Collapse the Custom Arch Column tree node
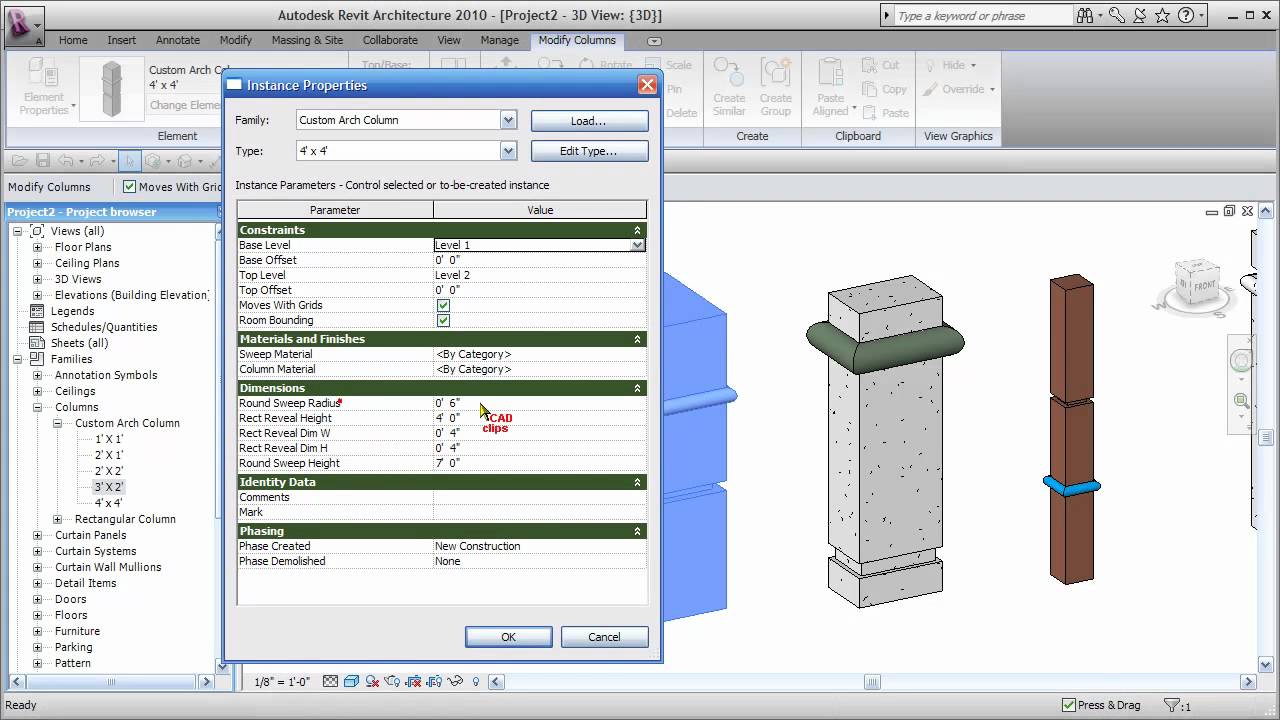The image size is (1280, 720). (x=58, y=423)
